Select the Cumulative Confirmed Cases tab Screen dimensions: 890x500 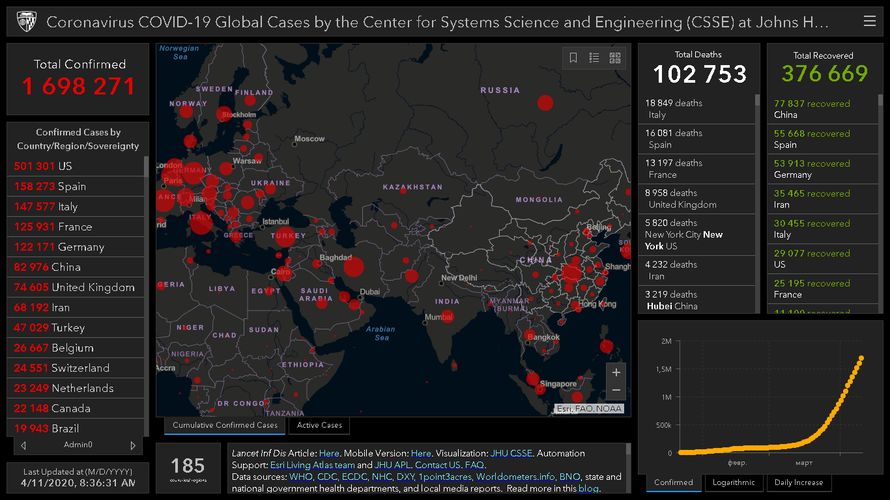pyautogui.click(x=225, y=426)
